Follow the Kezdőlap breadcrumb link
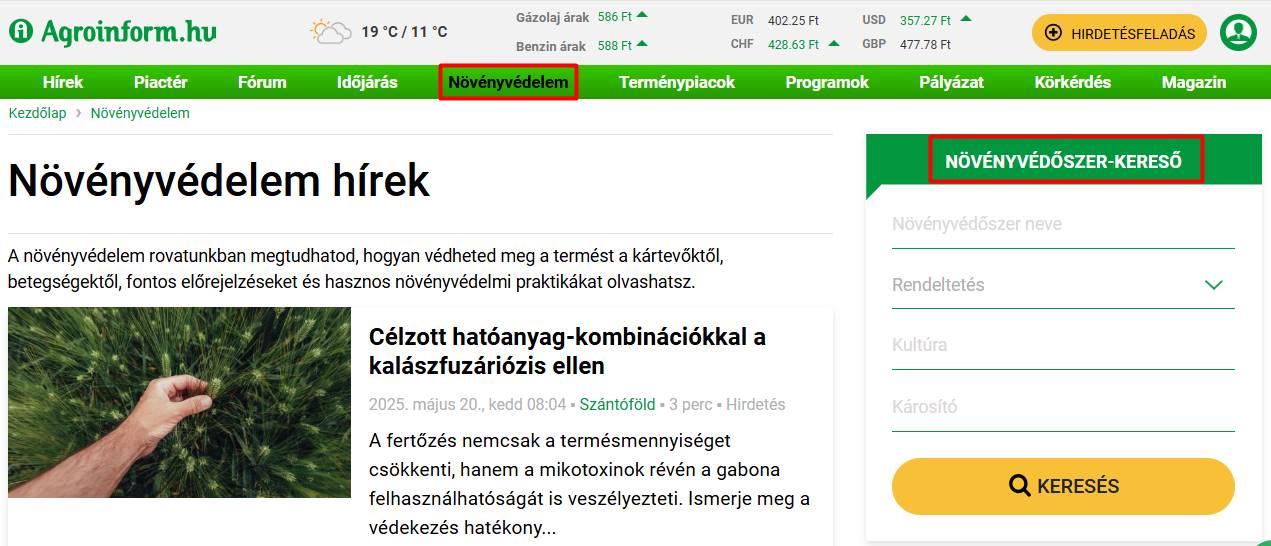Viewport: 1271px width, 546px height. (x=37, y=113)
